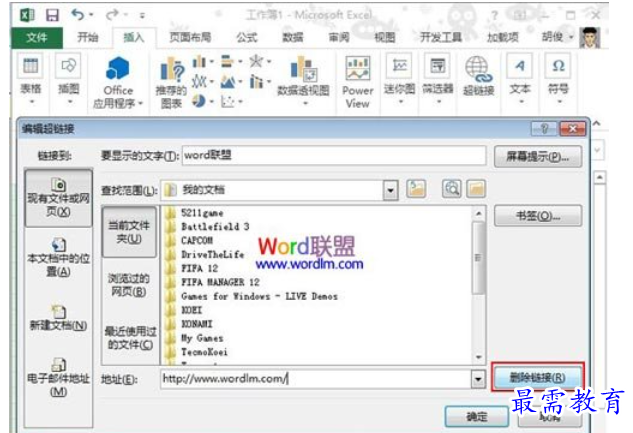
Task: Click the Undo arrow icon
Action: tap(77, 15)
